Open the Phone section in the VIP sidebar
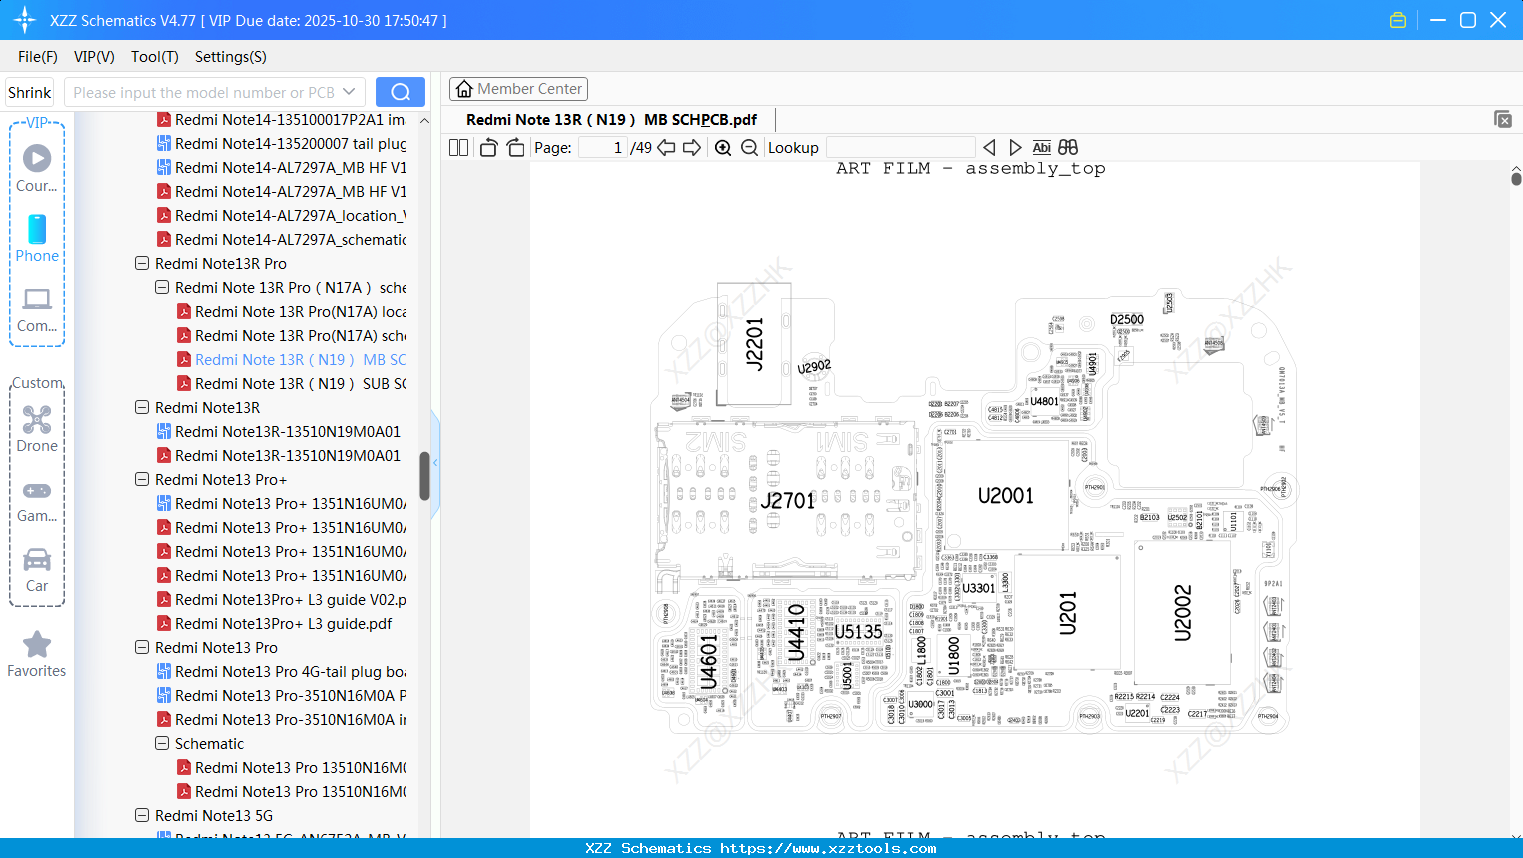This screenshot has height=858, width=1523. pos(37,238)
